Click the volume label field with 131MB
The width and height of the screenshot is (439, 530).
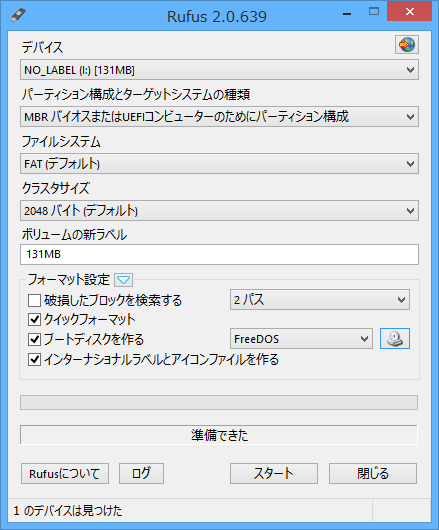[219, 254]
